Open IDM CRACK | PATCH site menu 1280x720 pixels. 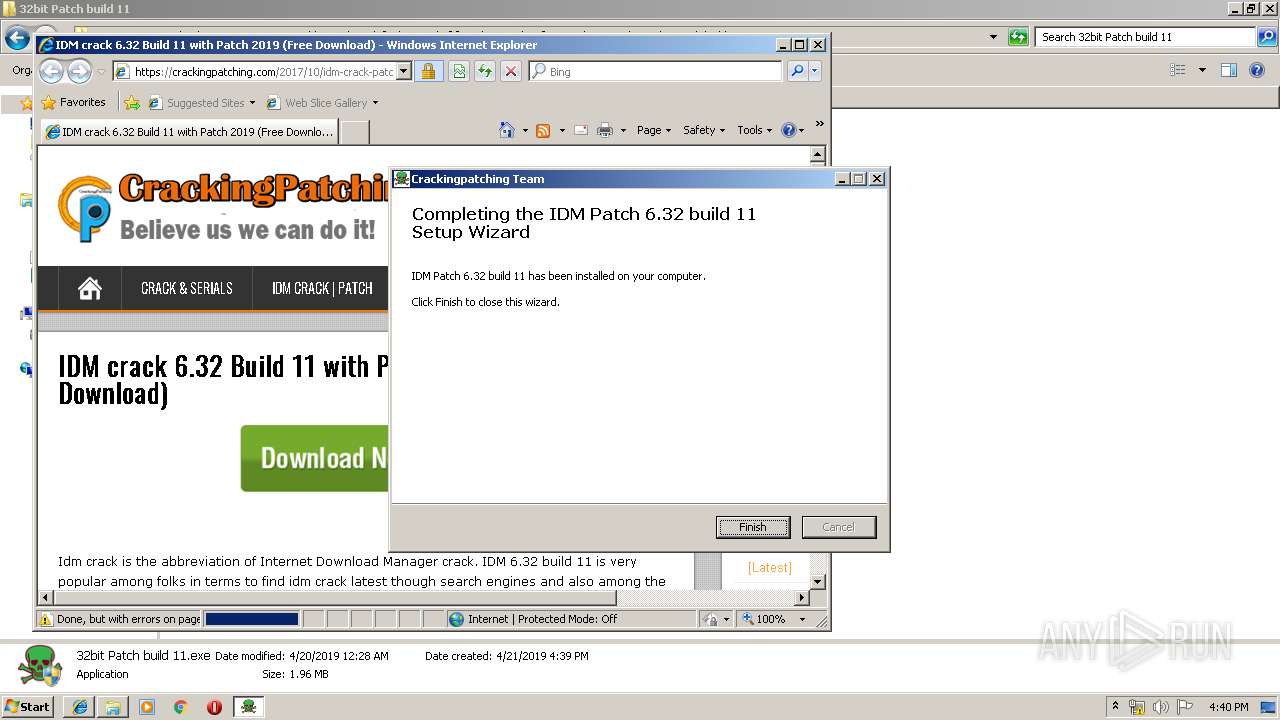click(x=322, y=288)
